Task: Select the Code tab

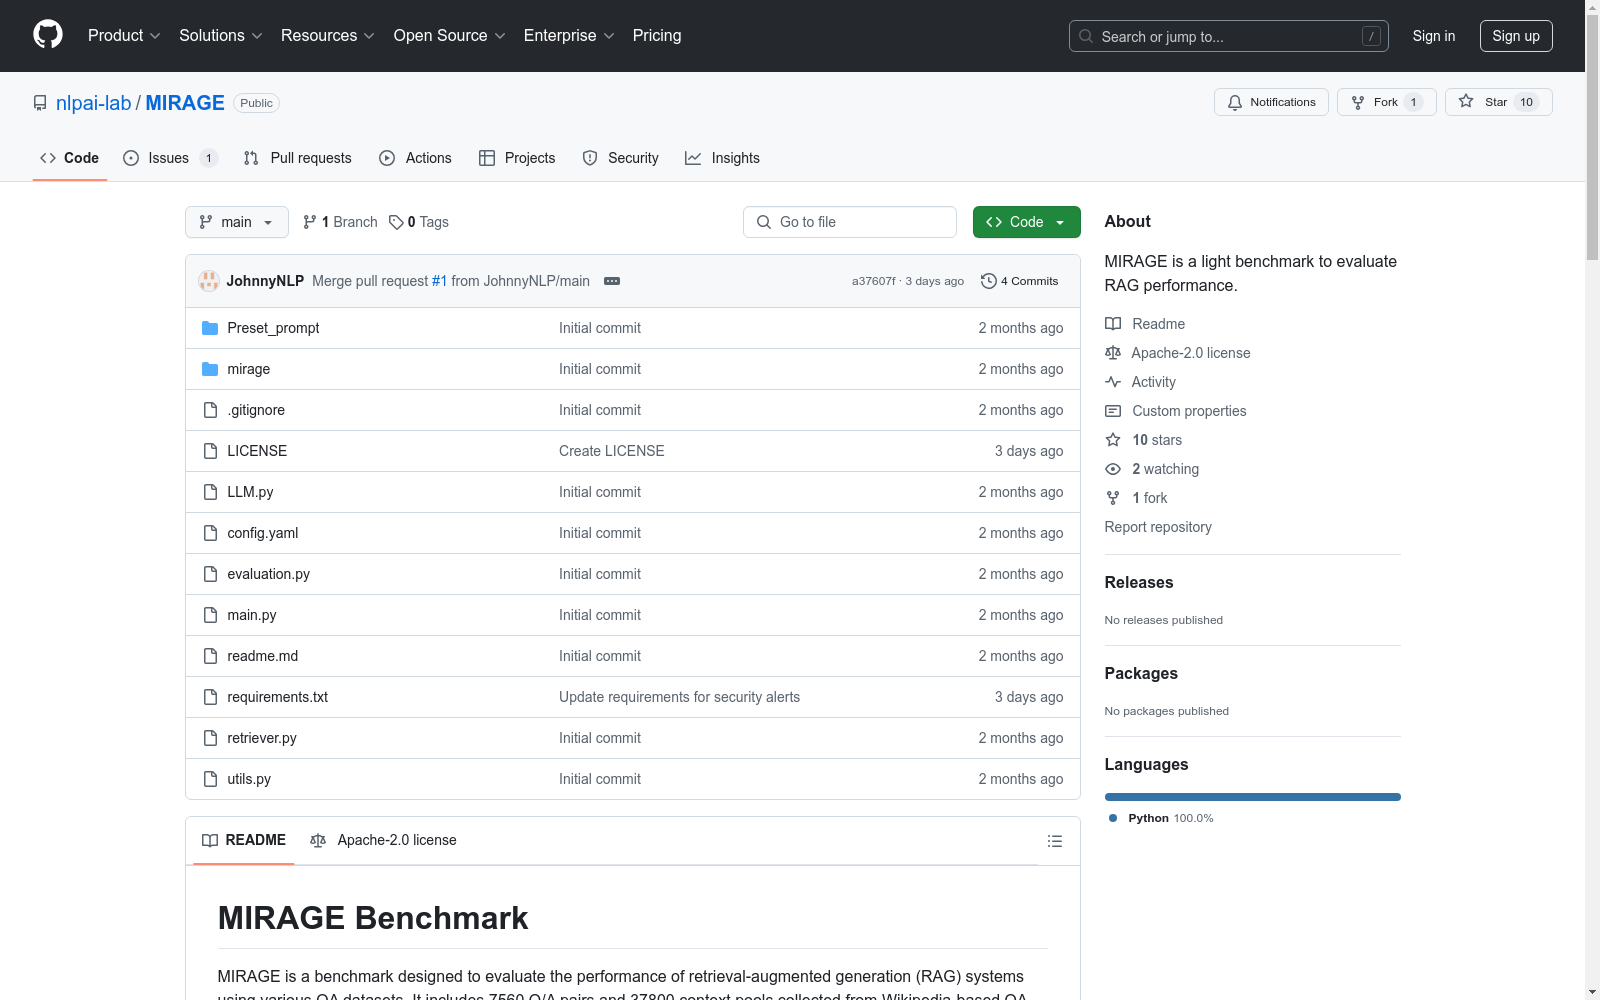Action: (70, 158)
